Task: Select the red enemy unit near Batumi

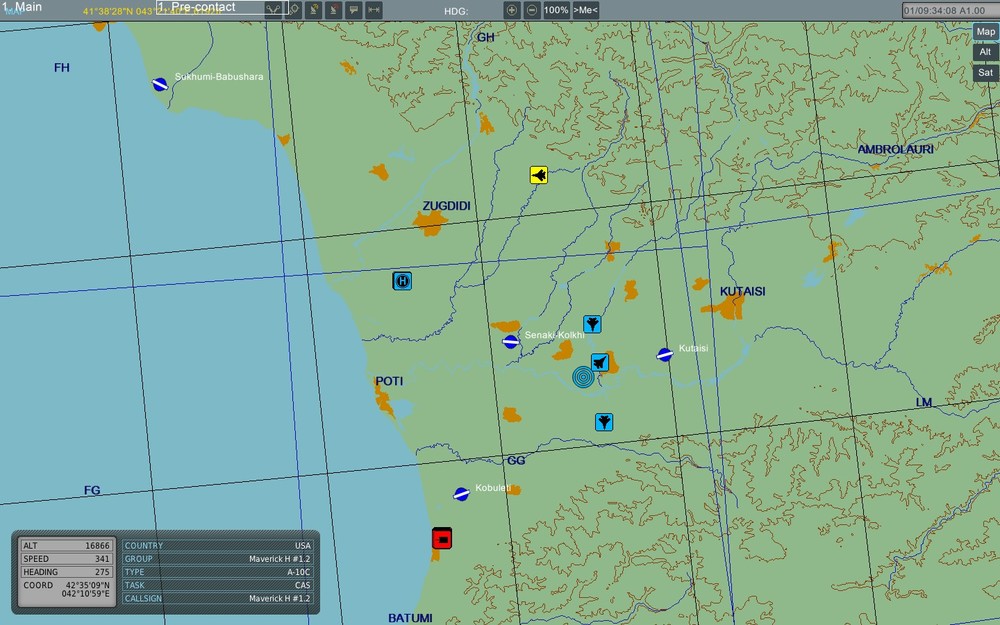Action: click(442, 538)
